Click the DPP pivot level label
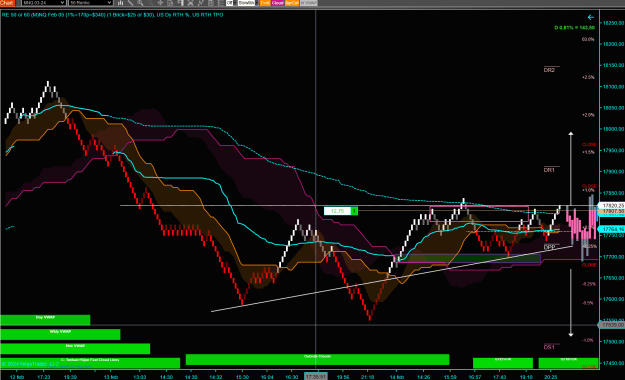Viewport: 625px width, 380px height. 549,247
